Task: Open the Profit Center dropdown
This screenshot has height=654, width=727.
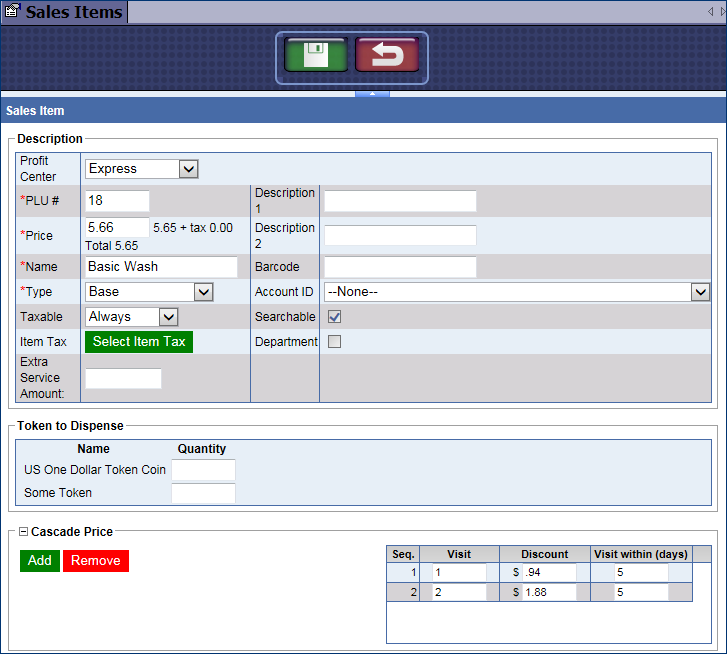Action: [188, 169]
